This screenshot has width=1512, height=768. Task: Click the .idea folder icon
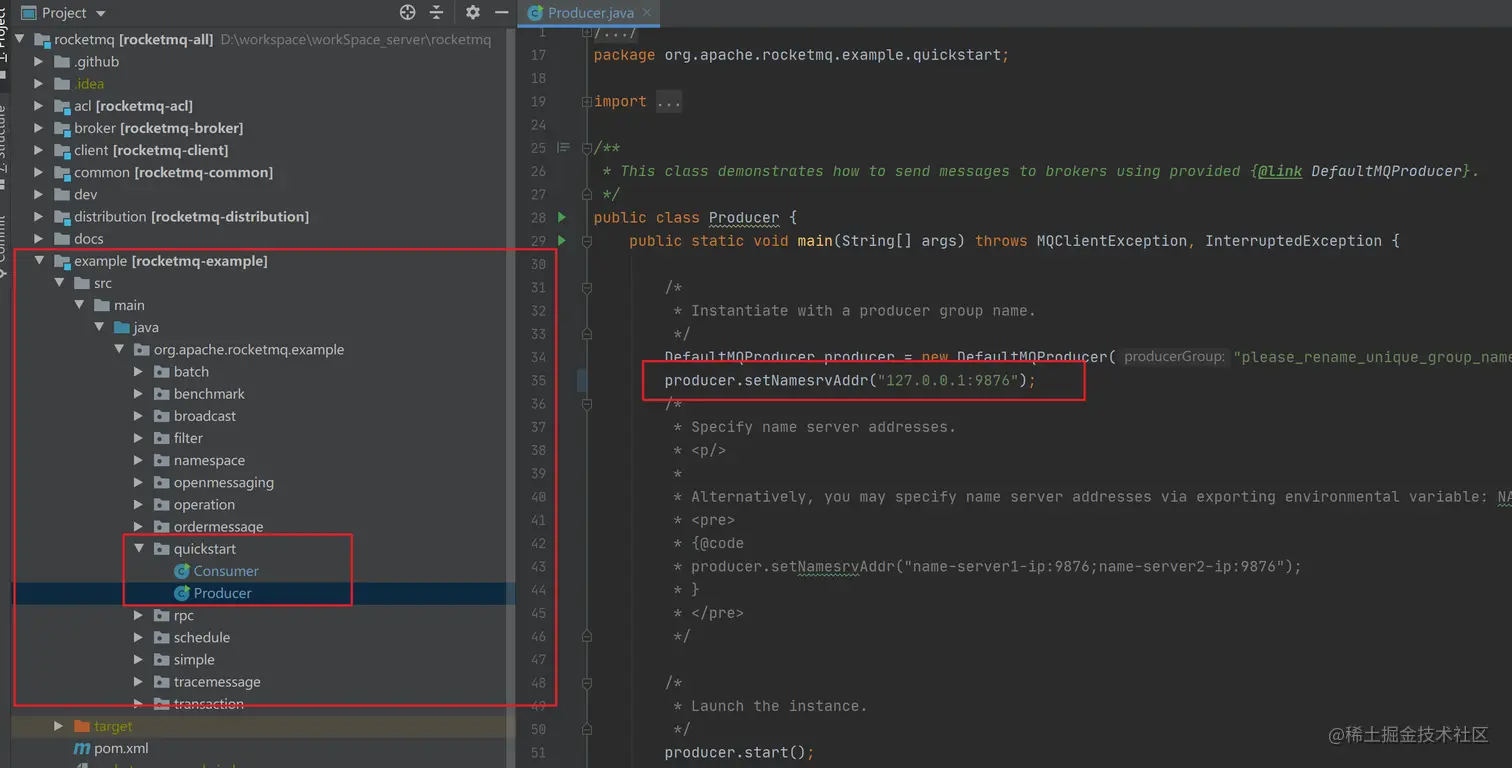62,84
